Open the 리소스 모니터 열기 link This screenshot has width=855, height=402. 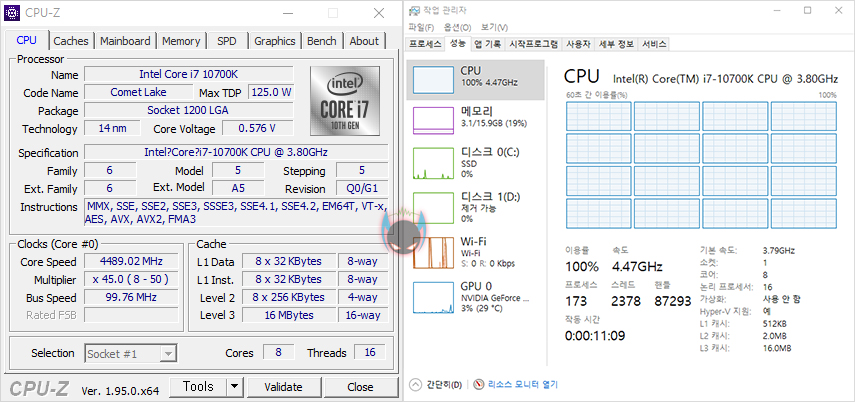point(523,385)
